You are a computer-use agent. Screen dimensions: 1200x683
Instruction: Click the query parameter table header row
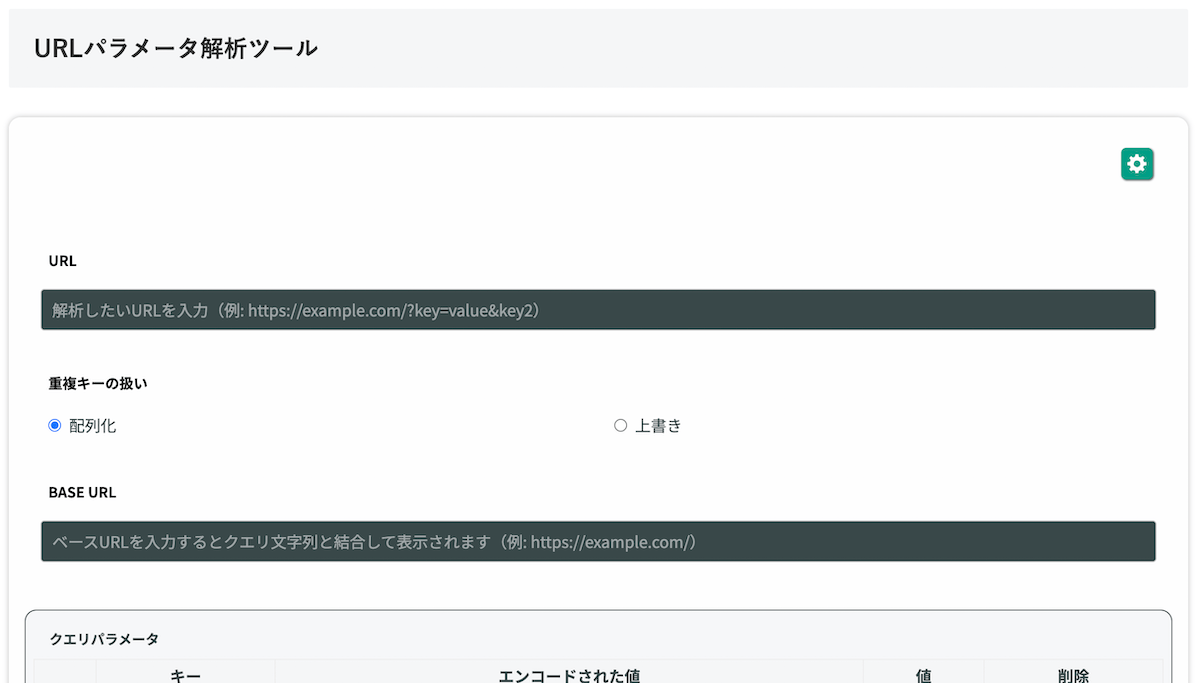click(x=600, y=675)
